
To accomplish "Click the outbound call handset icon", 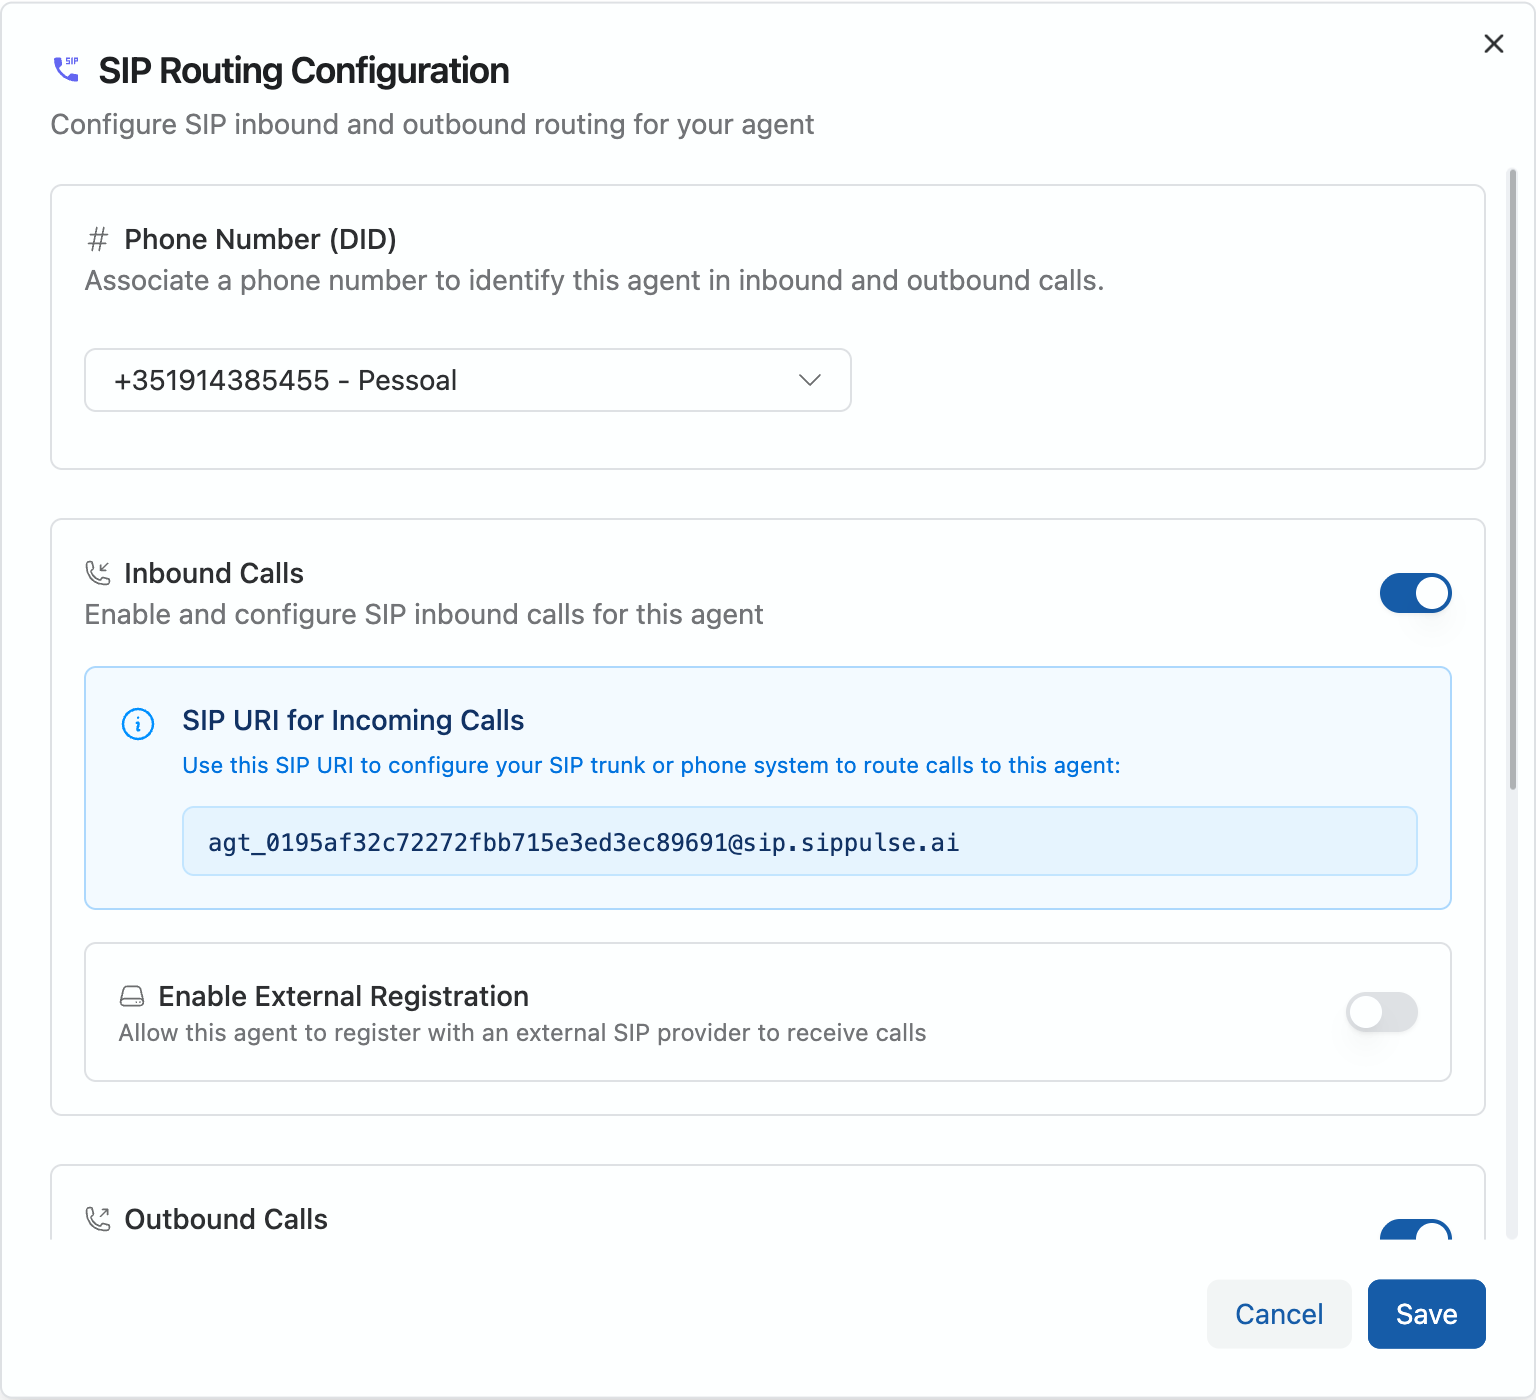I will pyautogui.click(x=97, y=1218).
